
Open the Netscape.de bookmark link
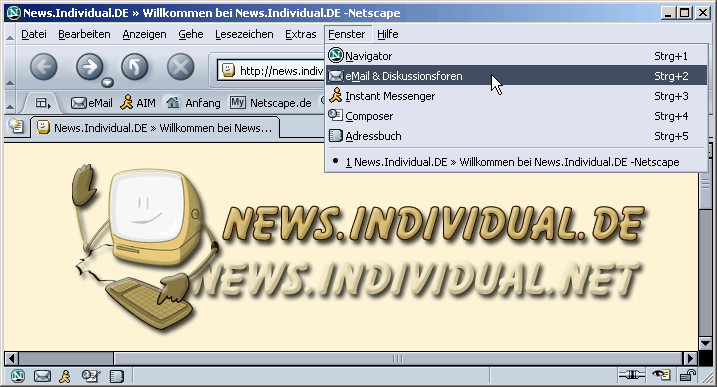271,103
